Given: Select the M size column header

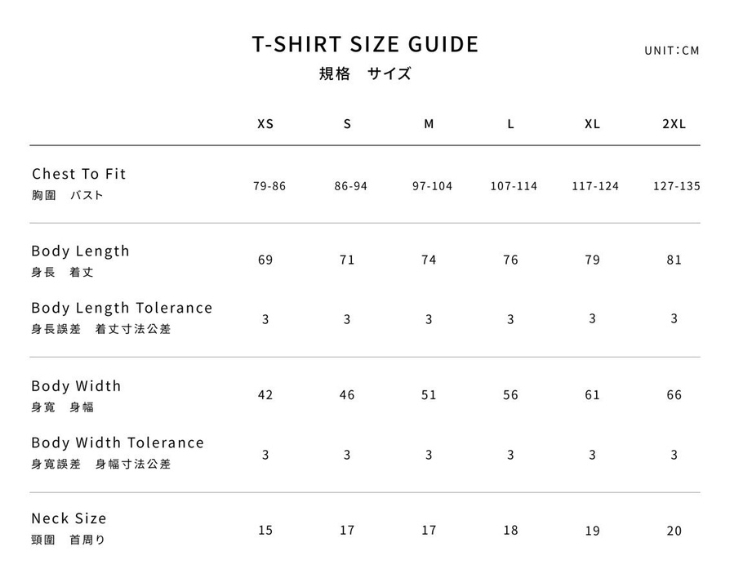Looking at the screenshot, I should 429,124.
